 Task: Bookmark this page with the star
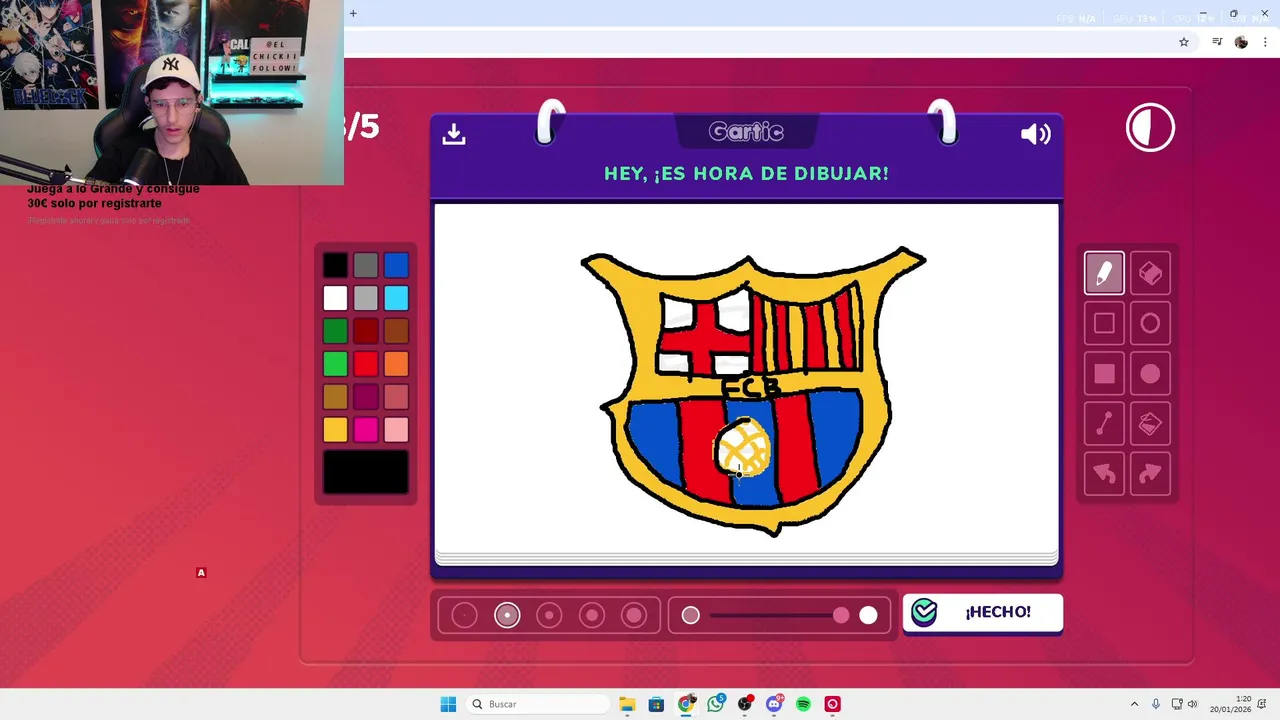[1184, 42]
